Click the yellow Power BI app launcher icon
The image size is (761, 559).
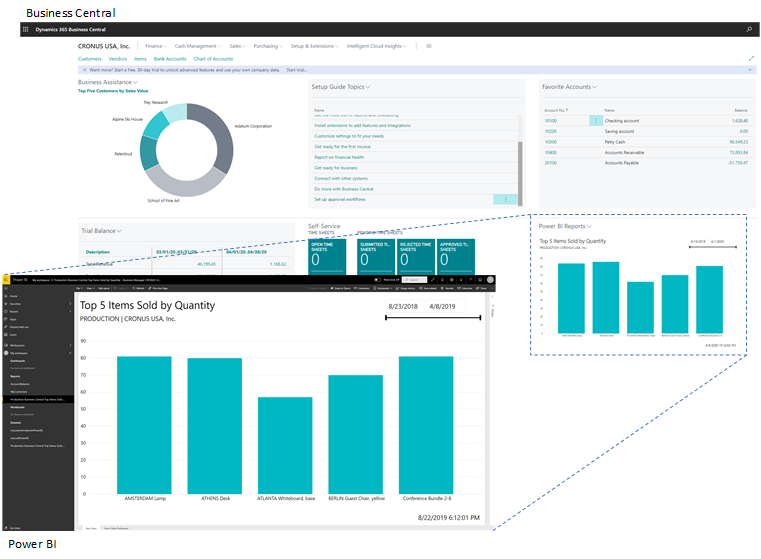[6, 281]
